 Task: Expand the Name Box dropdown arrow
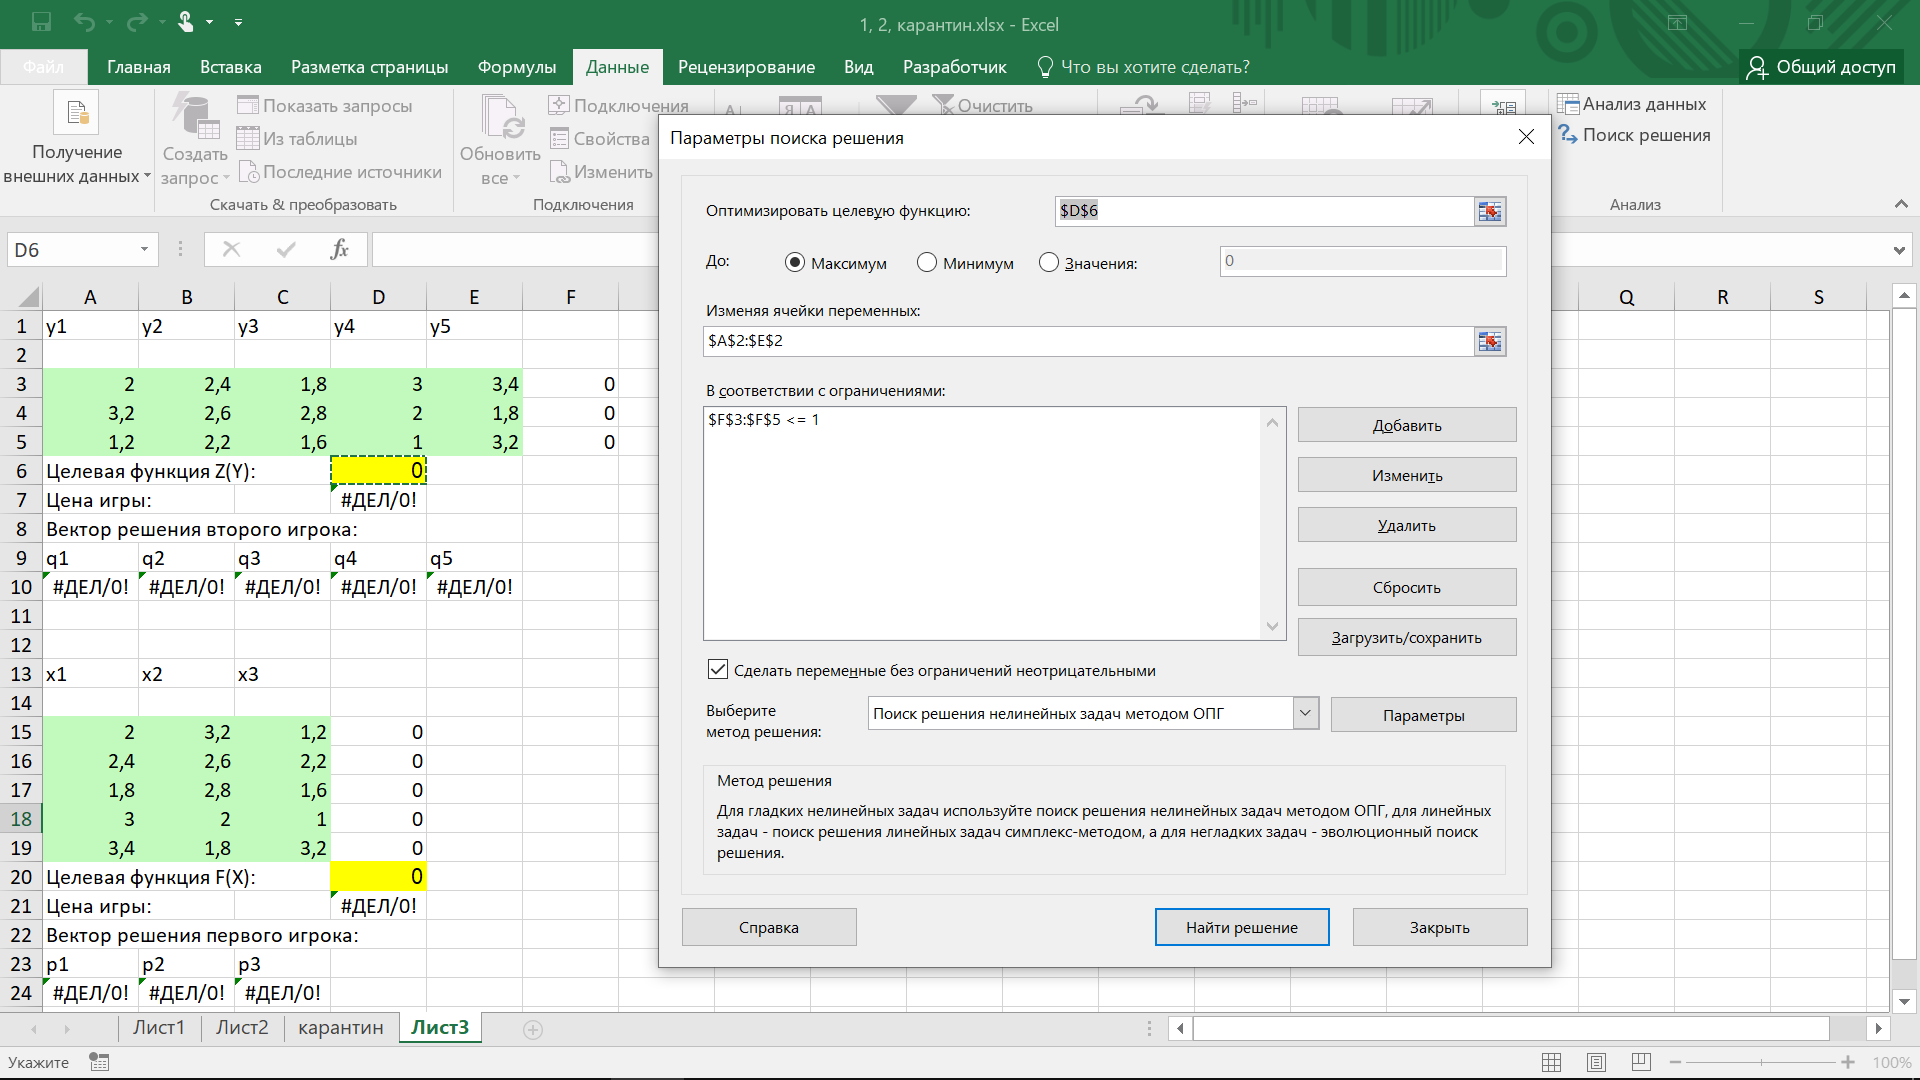point(144,250)
